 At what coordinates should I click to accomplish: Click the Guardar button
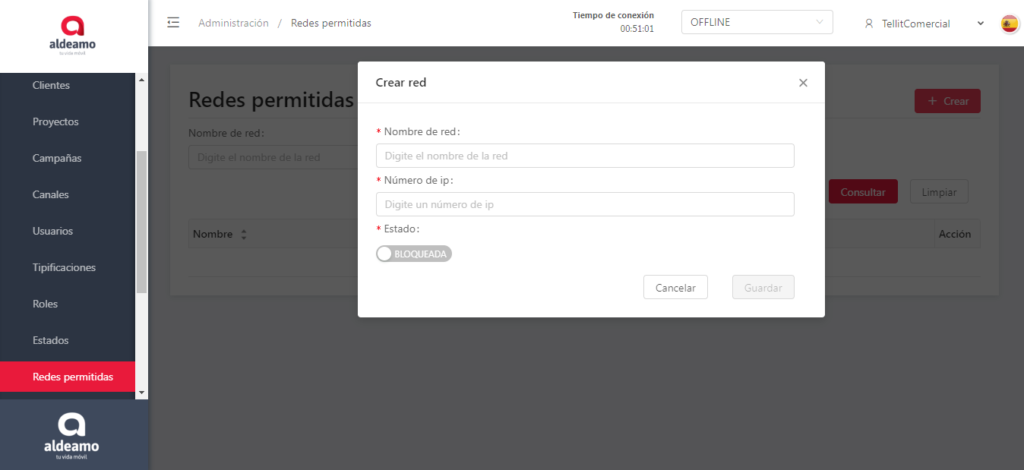point(763,287)
